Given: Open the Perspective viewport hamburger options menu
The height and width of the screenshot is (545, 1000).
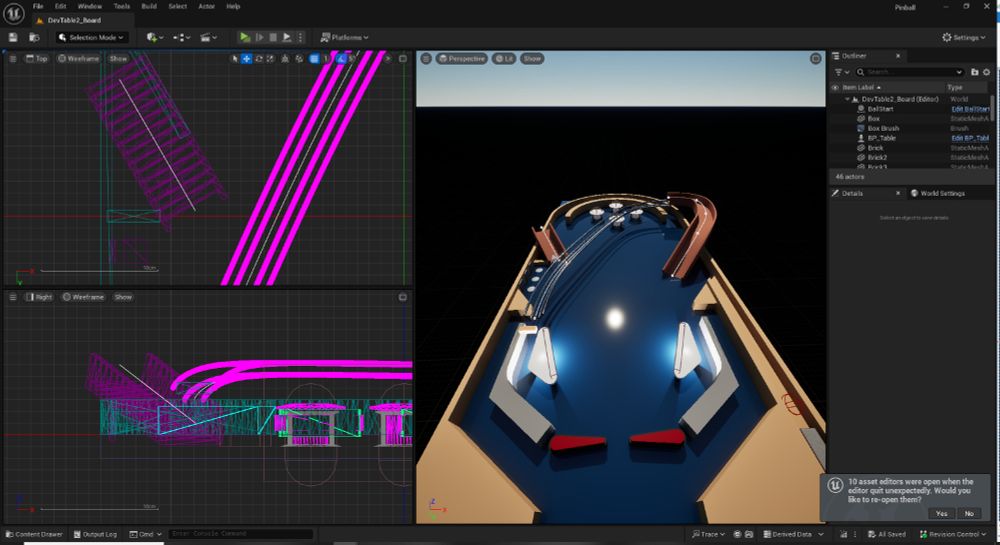Looking at the screenshot, I should (426, 59).
